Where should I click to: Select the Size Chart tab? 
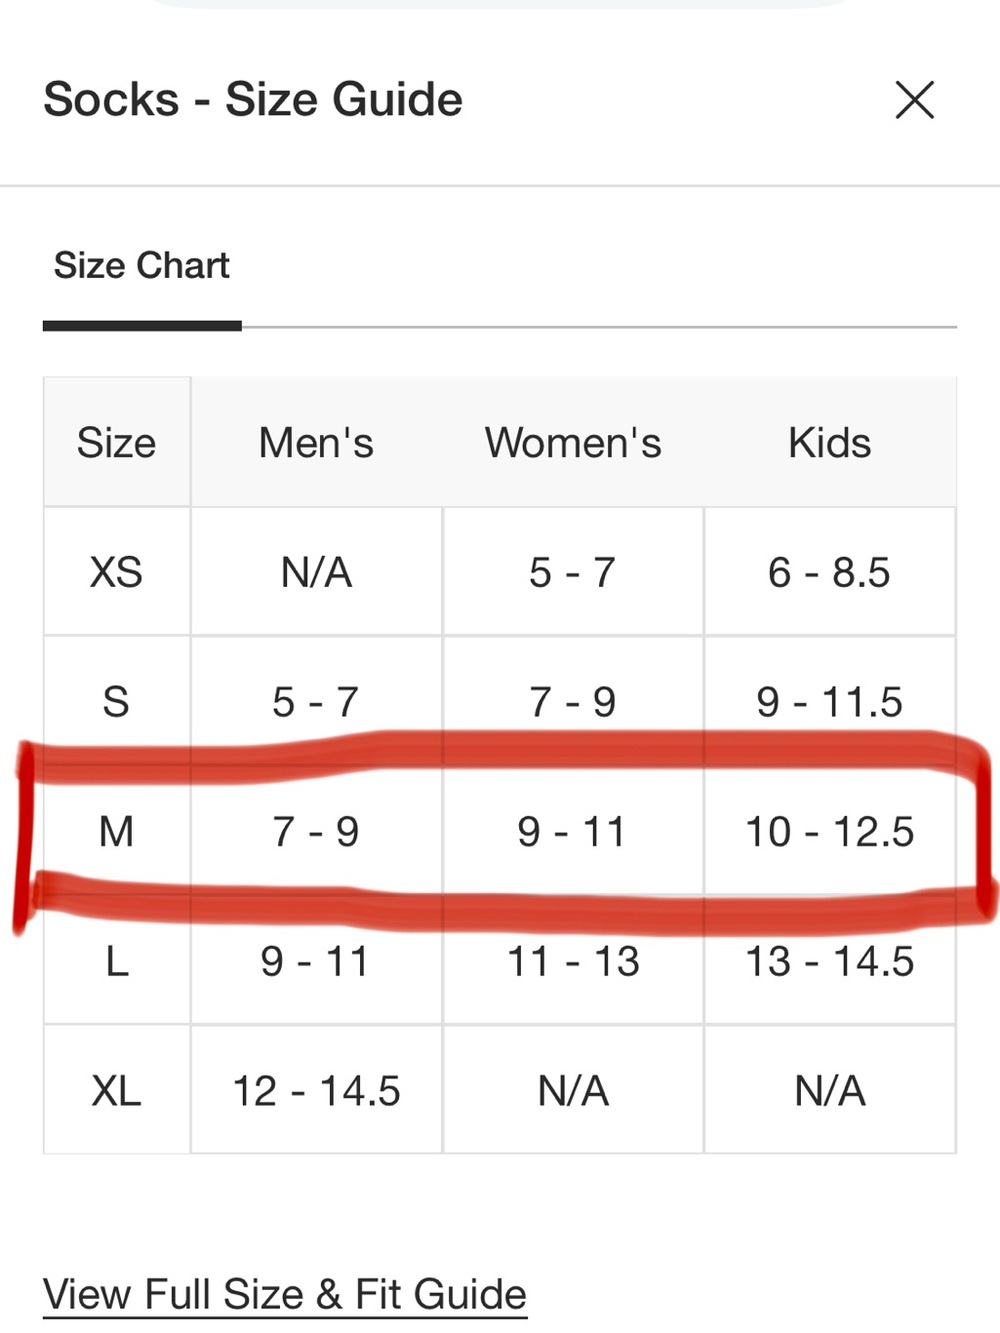[x=141, y=266]
